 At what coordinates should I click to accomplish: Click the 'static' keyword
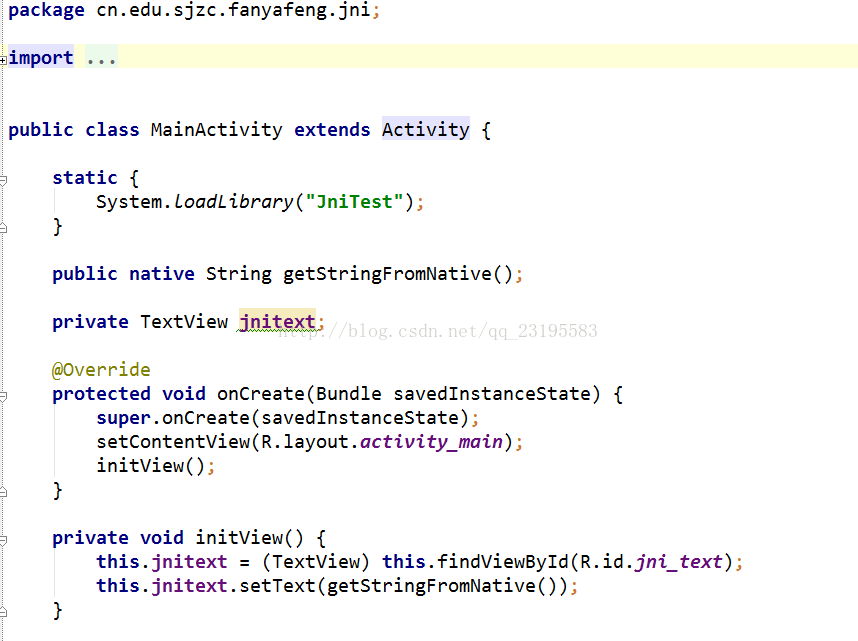[85, 178]
